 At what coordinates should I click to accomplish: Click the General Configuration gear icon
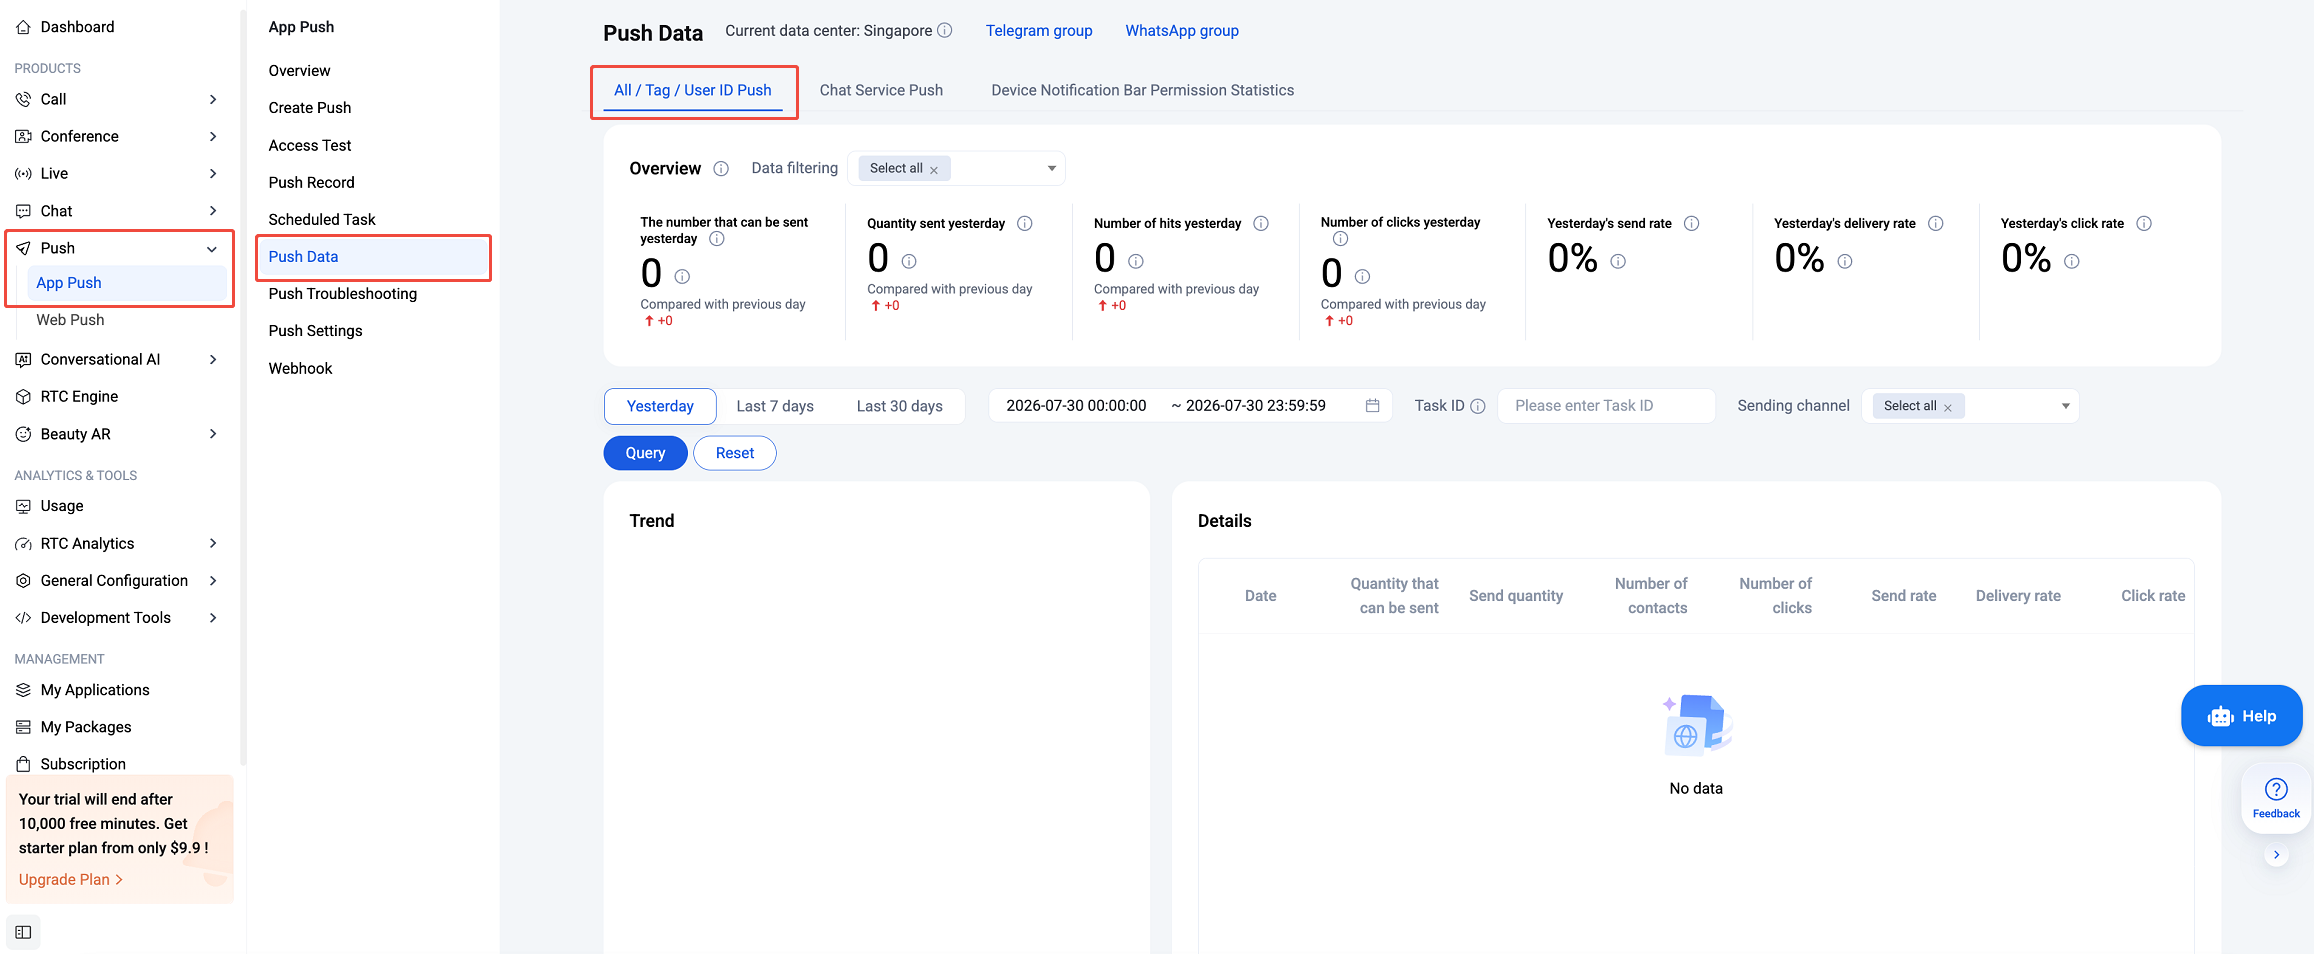(x=23, y=581)
